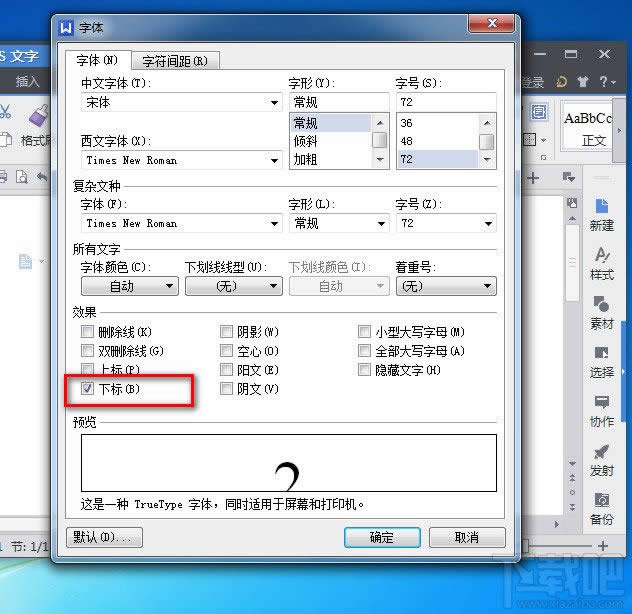Tick the 隐藏文字 hidden text checkbox
This screenshot has height=614, width=632.
coord(365,370)
